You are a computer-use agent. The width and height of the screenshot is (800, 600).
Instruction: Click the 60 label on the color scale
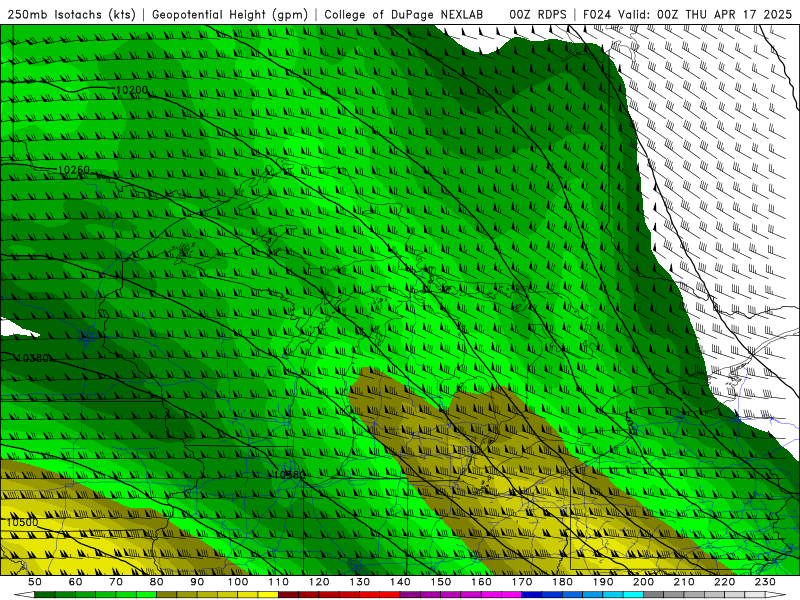(x=76, y=582)
